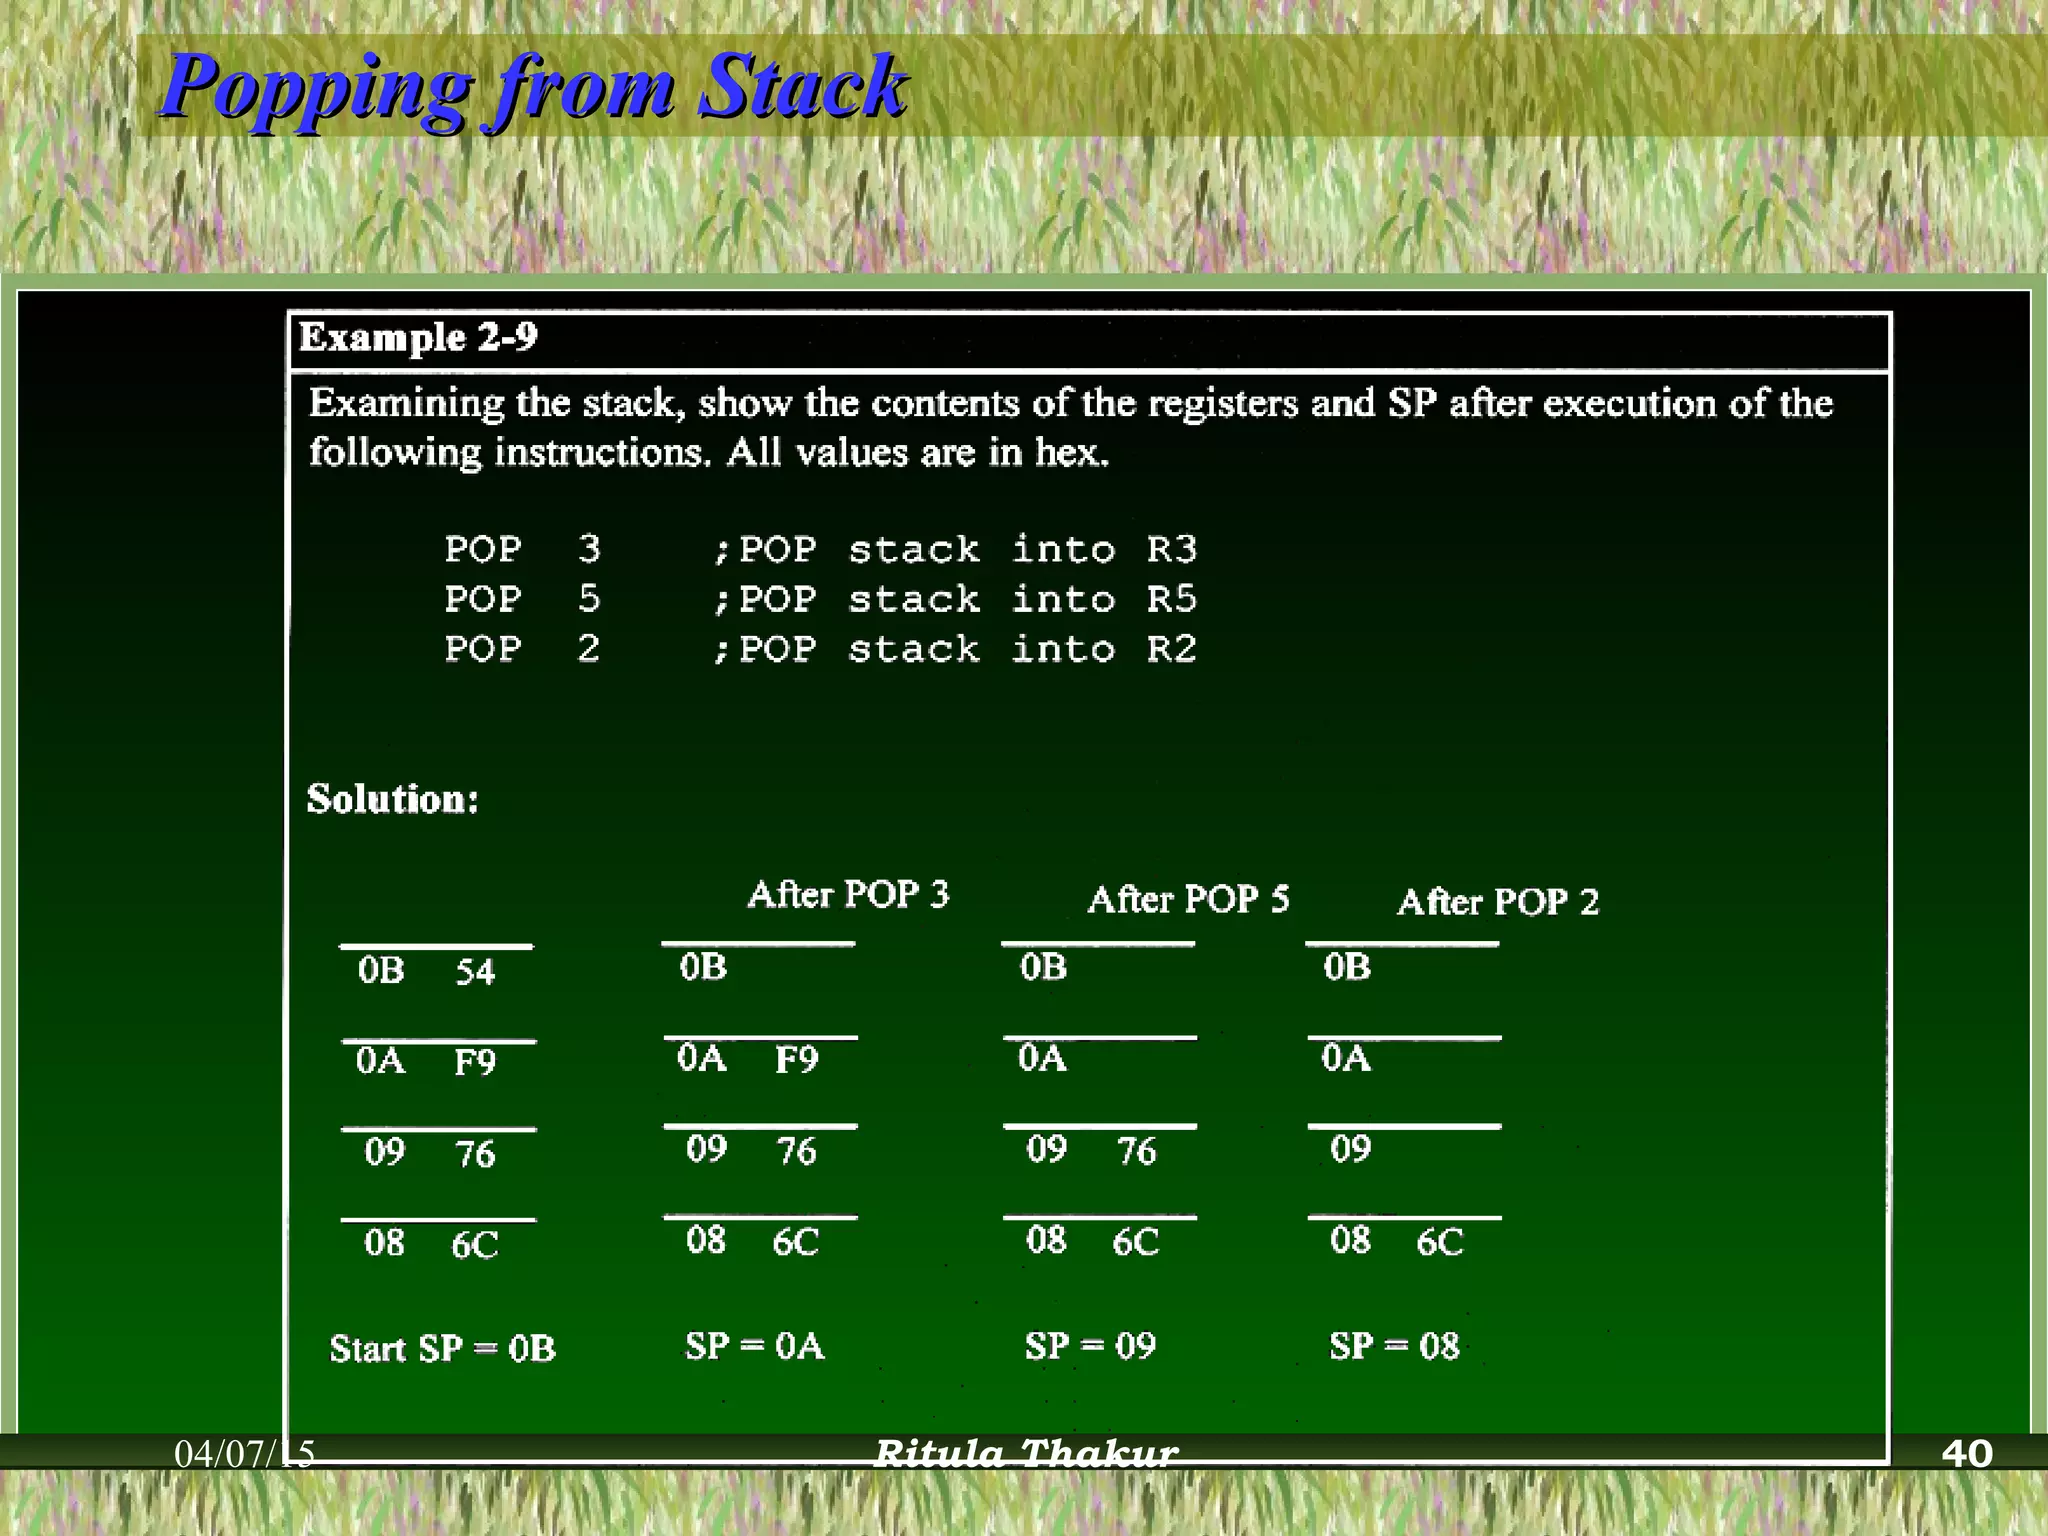
Task: Click the 6C value under After POP 2
Action: pyautogui.click(x=1439, y=1242)
